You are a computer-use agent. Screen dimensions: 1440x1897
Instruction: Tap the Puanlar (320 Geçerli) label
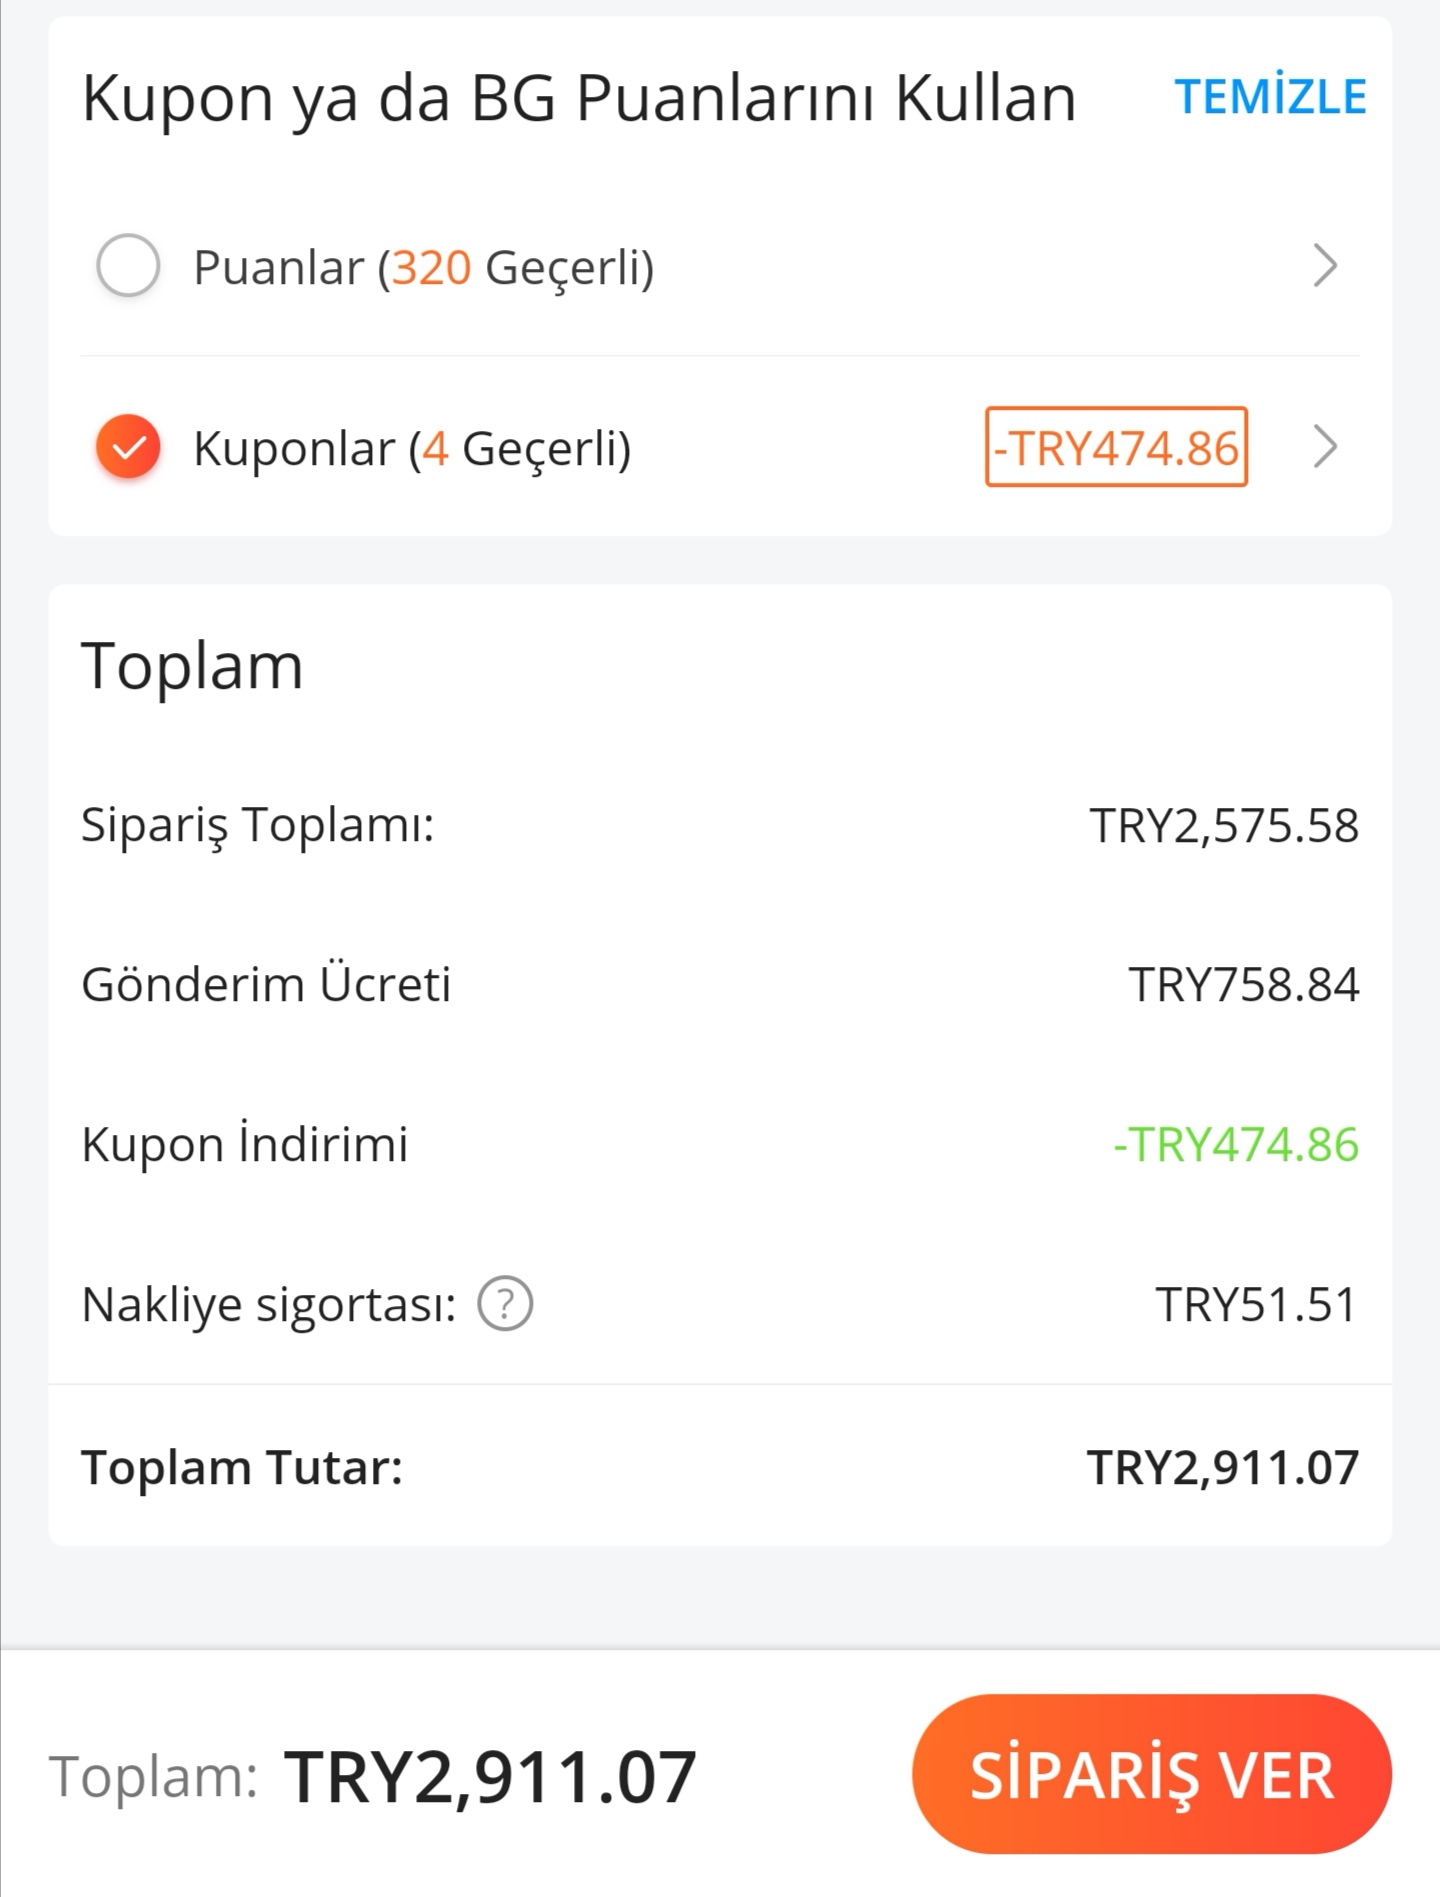tap(424, 267)
